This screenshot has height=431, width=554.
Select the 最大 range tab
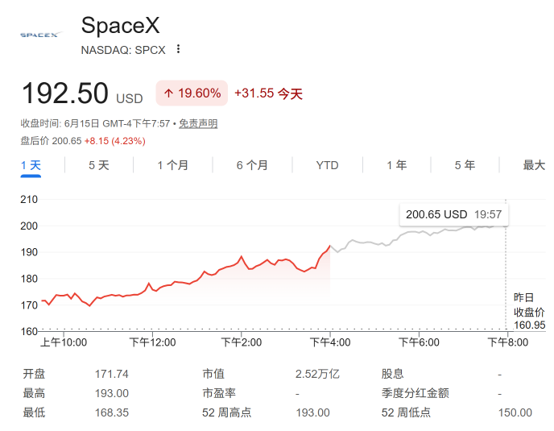[534, 165]
